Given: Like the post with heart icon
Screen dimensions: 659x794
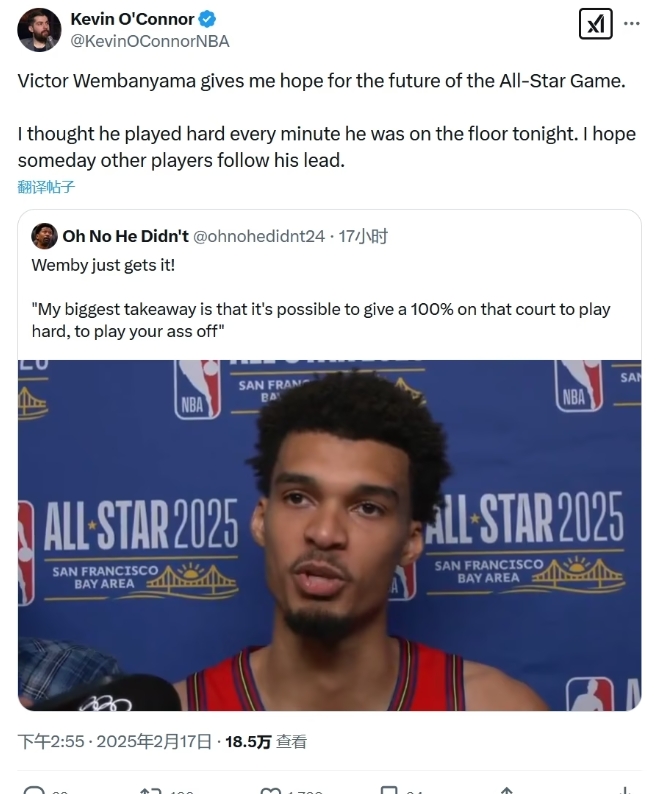Looking at the screenshot, I should (x=270, y=790).
